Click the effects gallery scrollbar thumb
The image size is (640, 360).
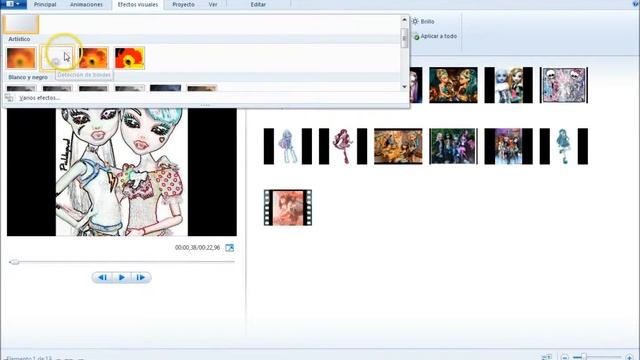[x=404, y=38]
